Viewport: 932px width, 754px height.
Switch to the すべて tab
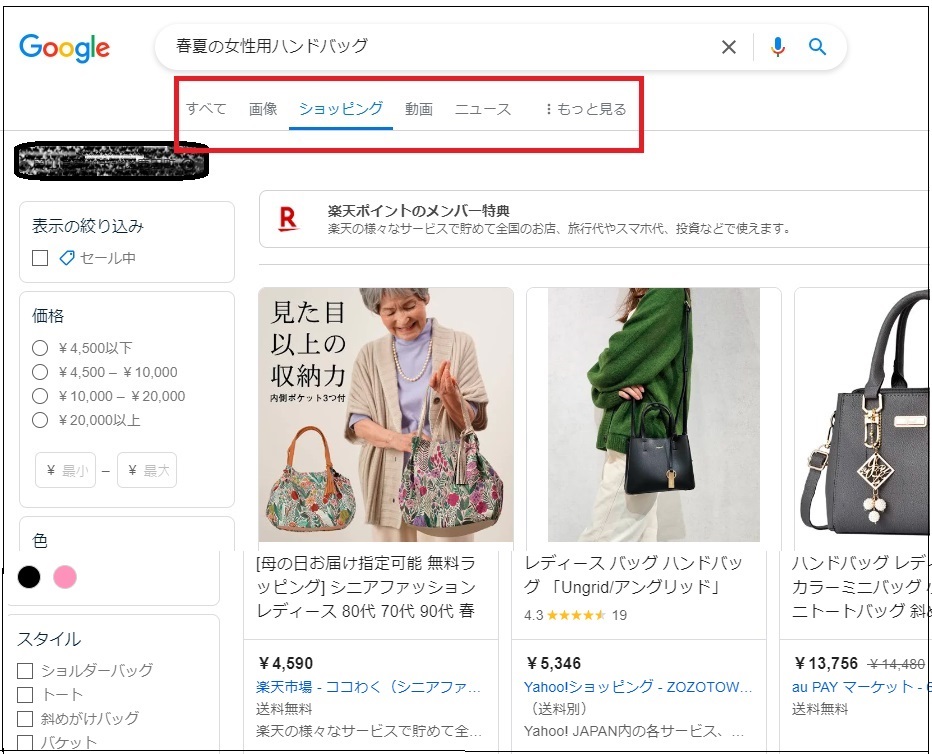pos(206,109)
